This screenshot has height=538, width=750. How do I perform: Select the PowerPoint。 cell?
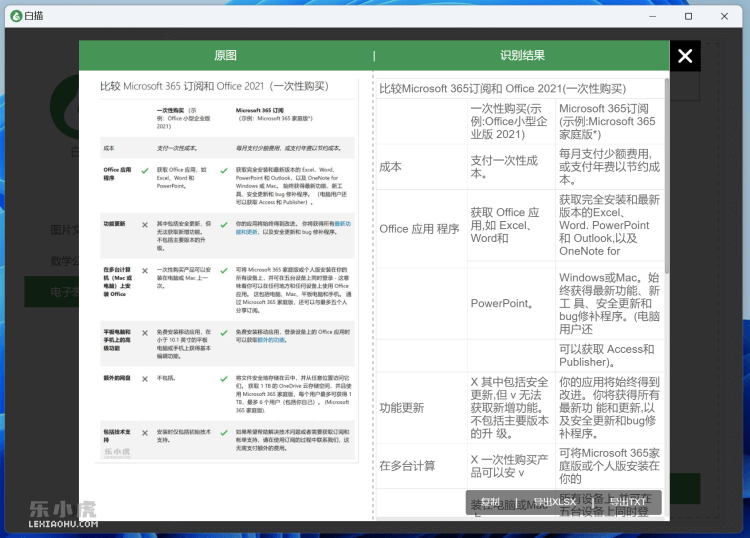[511, 303]
